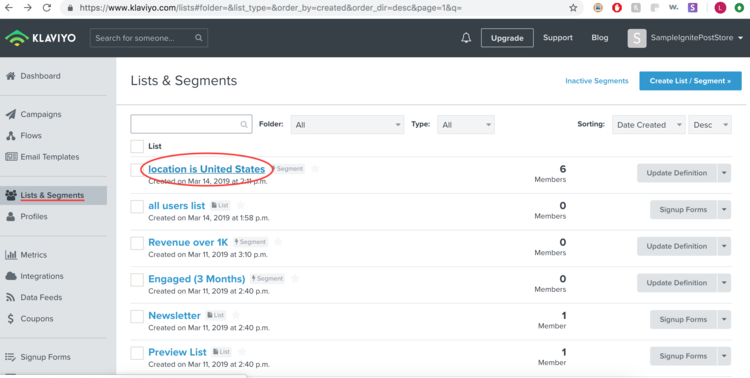Open the Date Created sorting dropdown
This screenshot has height=378, width=750.
649,124
